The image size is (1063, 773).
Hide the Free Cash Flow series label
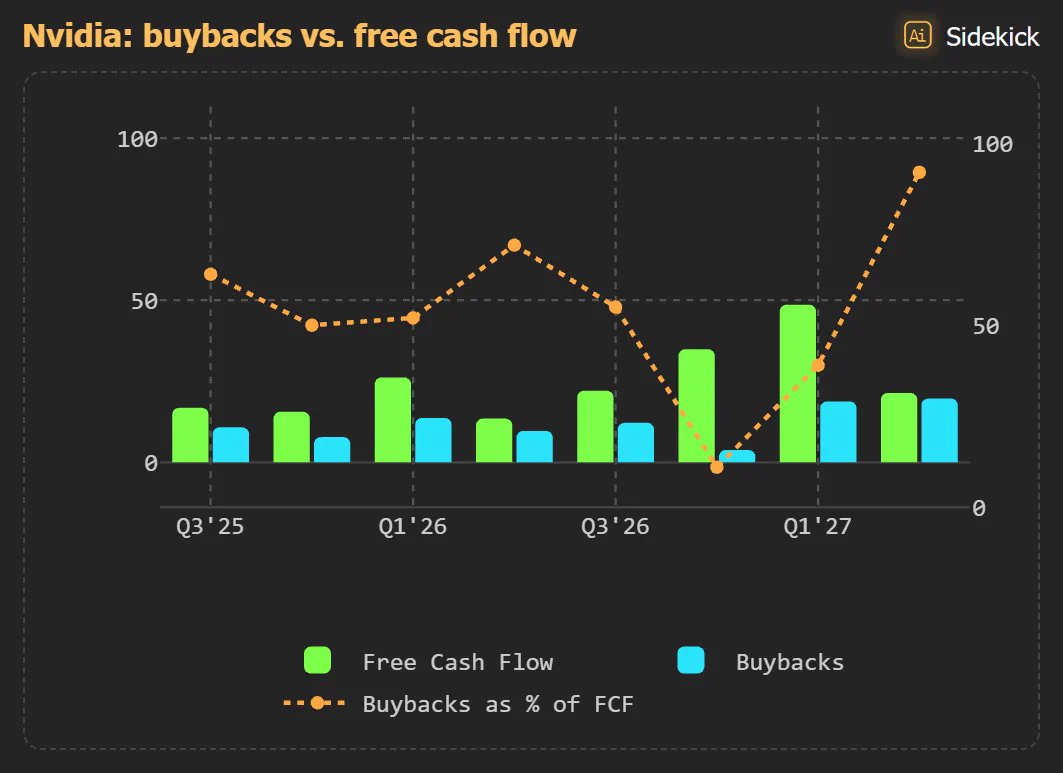coord(458,662)
